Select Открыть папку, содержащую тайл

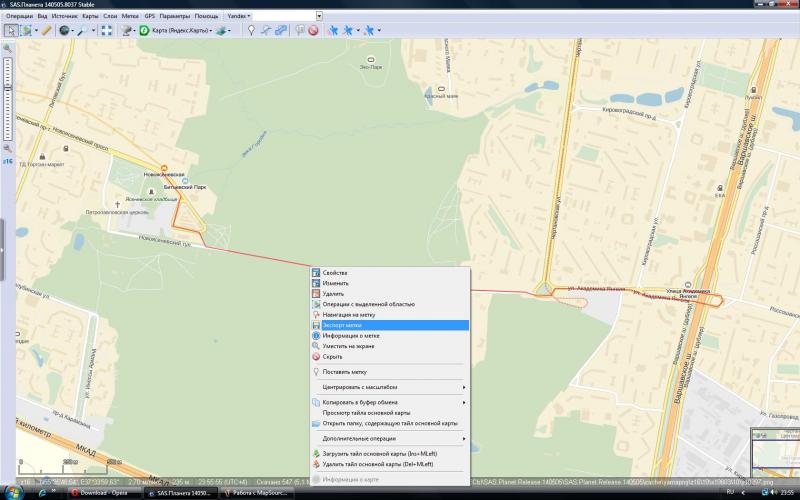(390, 423)
